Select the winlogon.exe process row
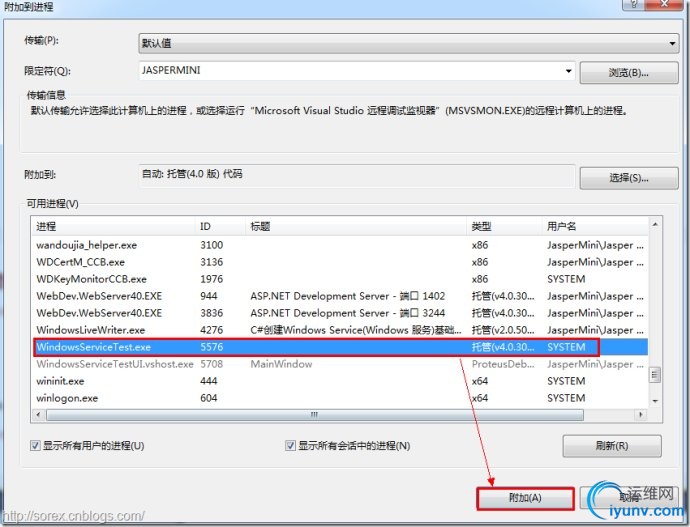Viewport: 690px width, 527px height. pos(340,398)
